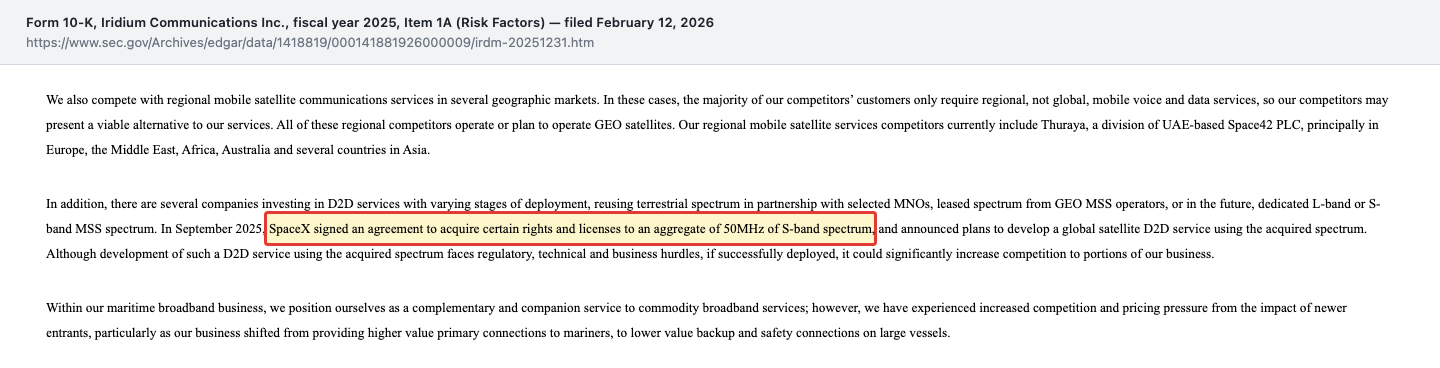Click the "Form 10-K" text in the header
Viewport: 1440px width, 368px height.
[60, 22]
